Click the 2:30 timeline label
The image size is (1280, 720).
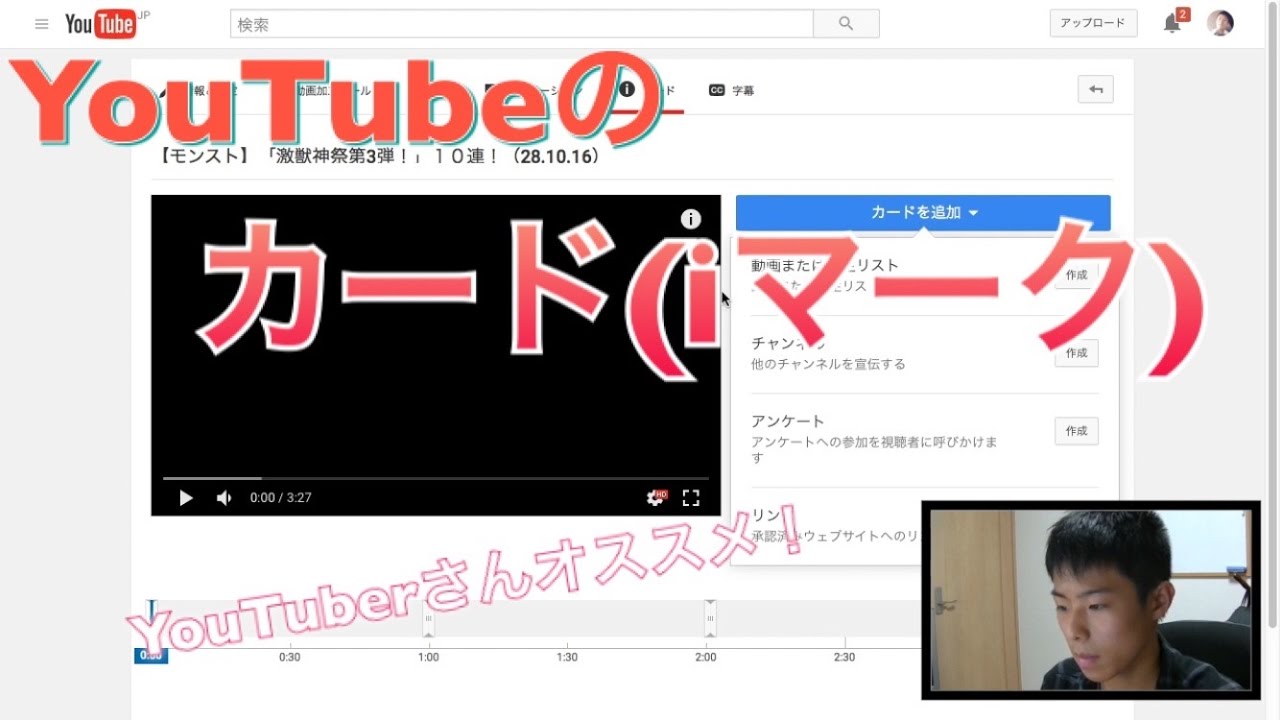point(845,657)
